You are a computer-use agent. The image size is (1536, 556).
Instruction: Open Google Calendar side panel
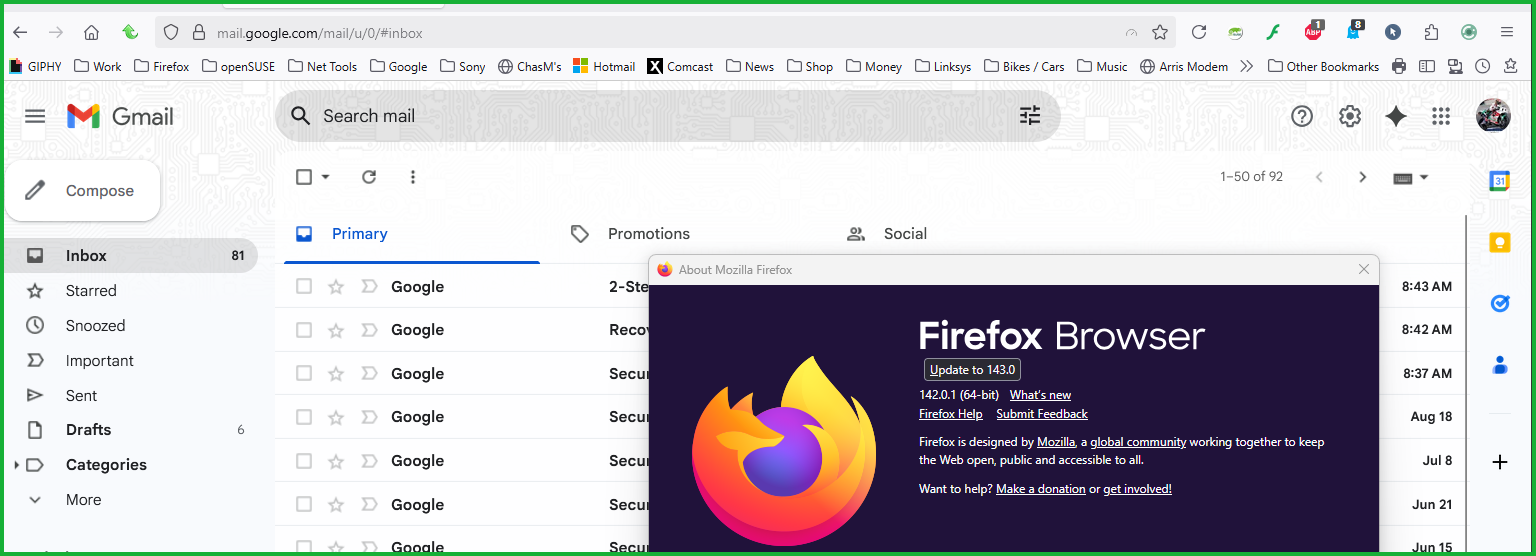pos(1500,181)
